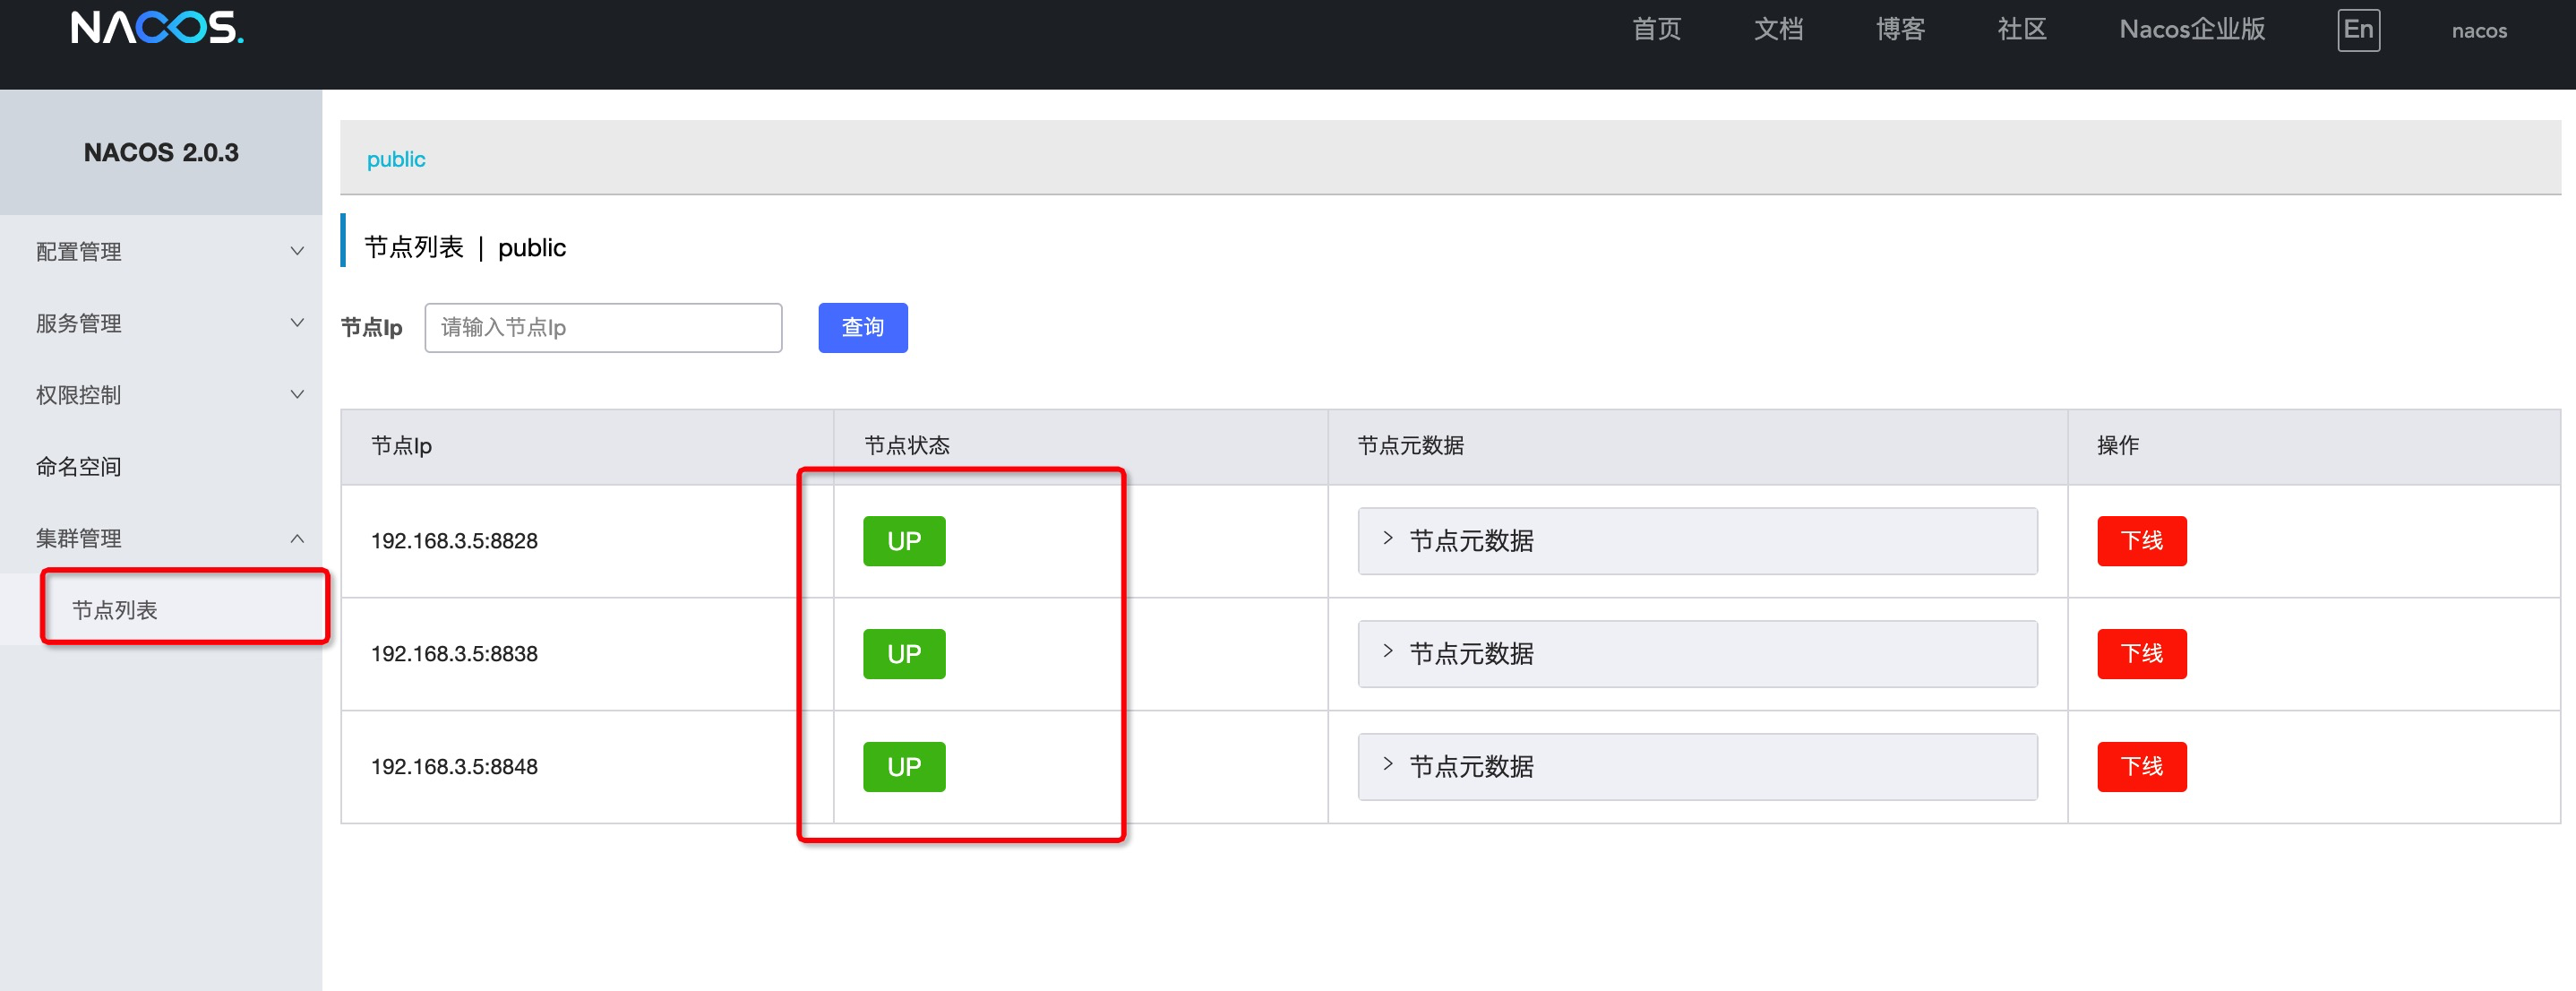
Task: Open the 命名空间 menu item
Action: [79, 467]
